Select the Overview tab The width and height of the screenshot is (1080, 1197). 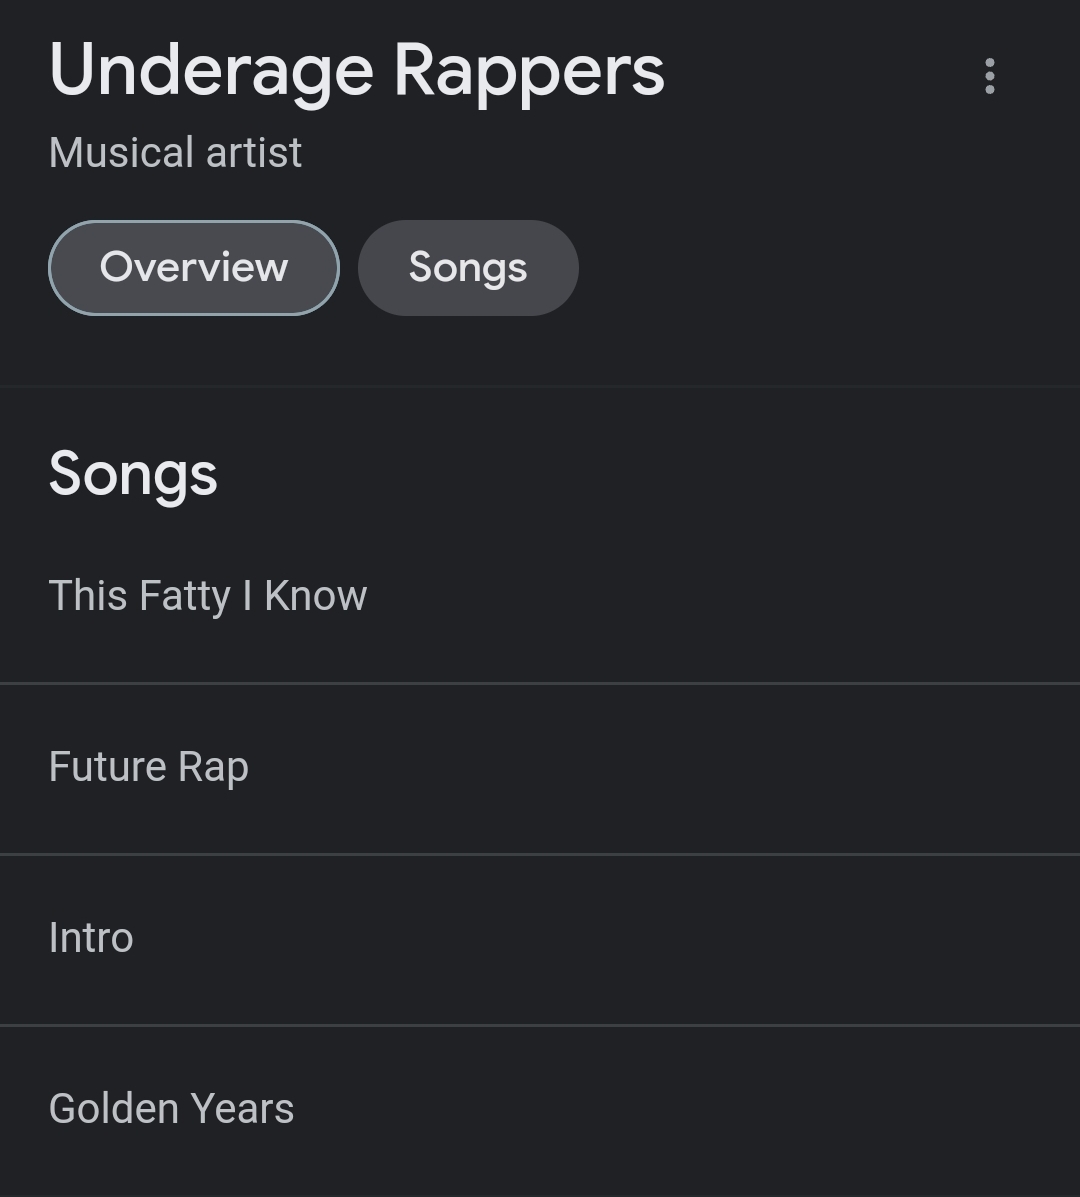(x=194, y=268)
